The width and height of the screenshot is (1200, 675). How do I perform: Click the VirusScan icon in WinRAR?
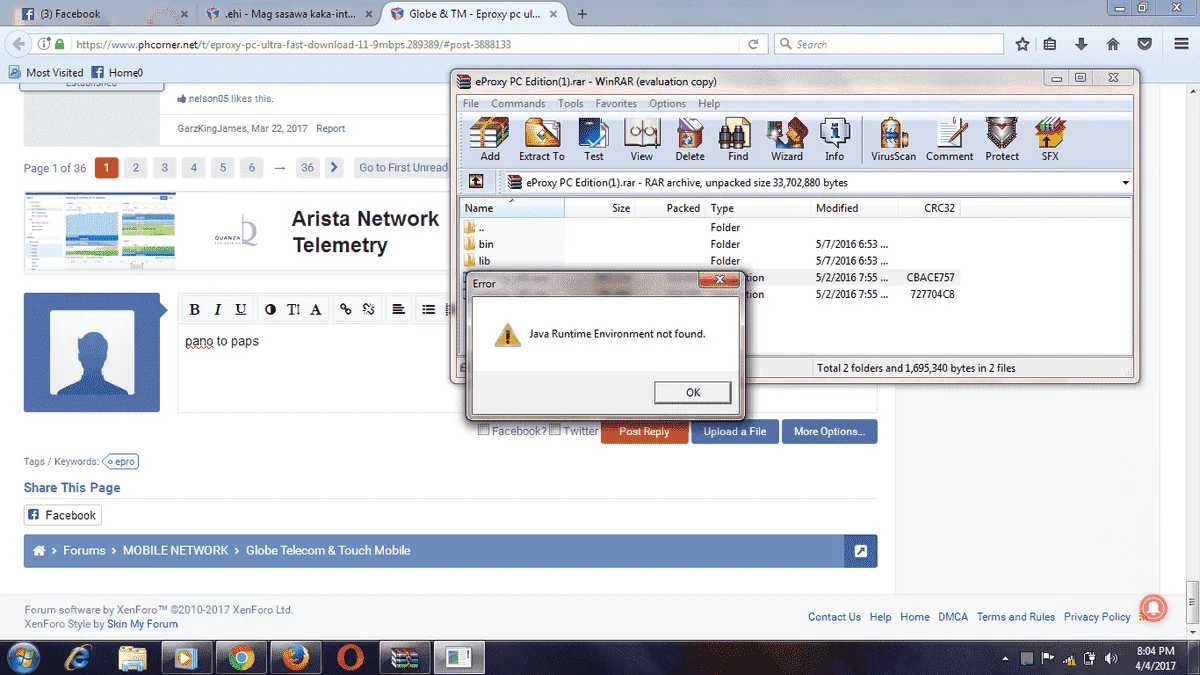(x=893, y=138)
